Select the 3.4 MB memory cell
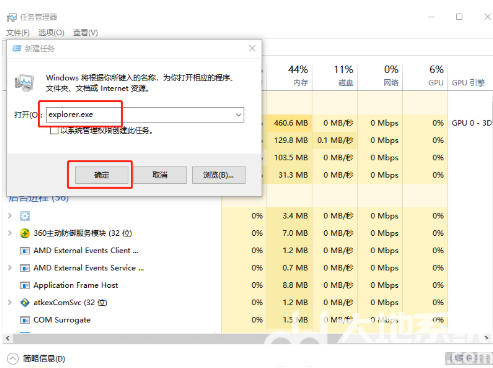493x368 pixels. pyautogui.click(x=290, y=216)
